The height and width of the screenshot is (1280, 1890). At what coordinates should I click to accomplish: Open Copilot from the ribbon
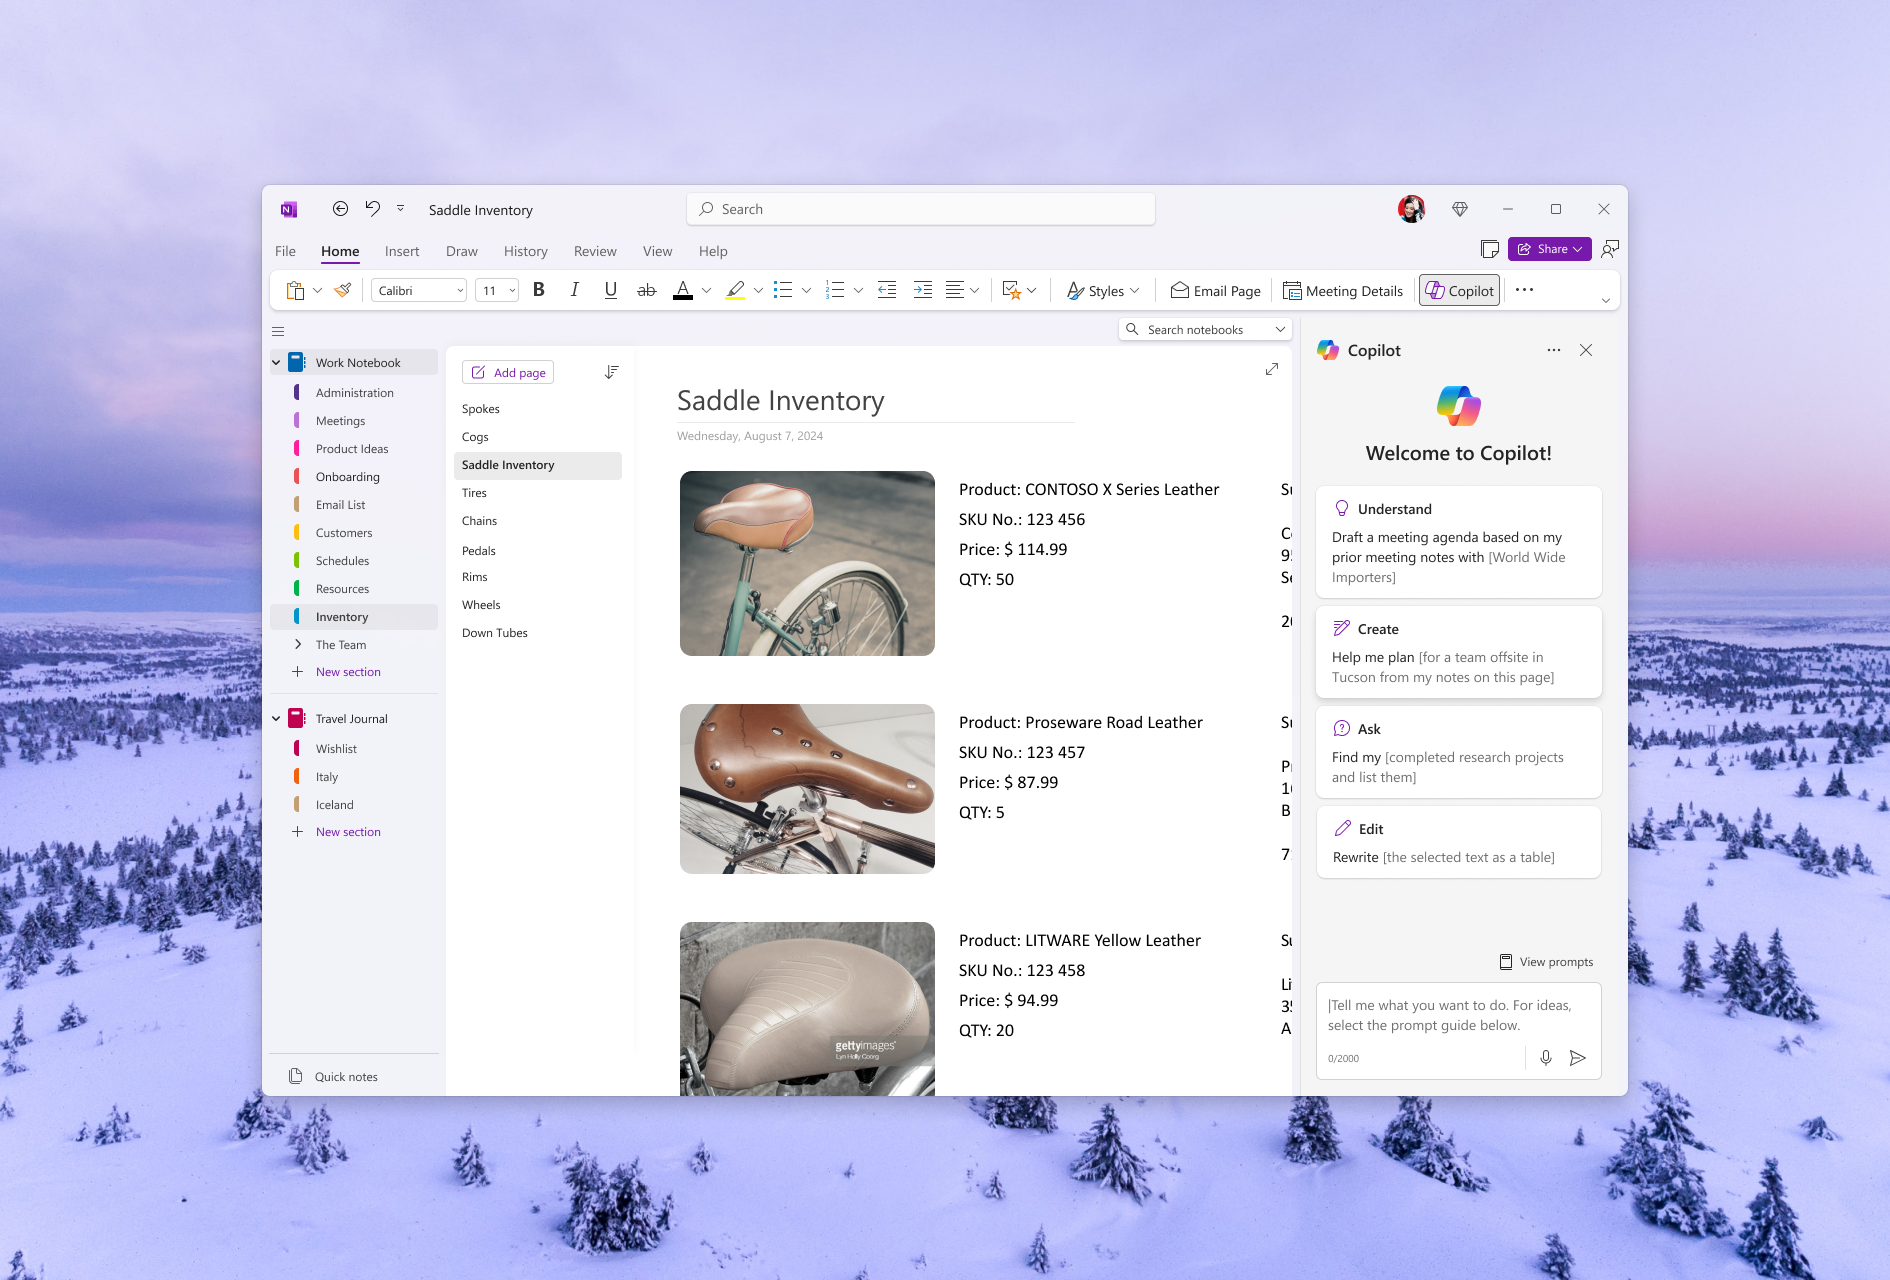pos(1458,290)
